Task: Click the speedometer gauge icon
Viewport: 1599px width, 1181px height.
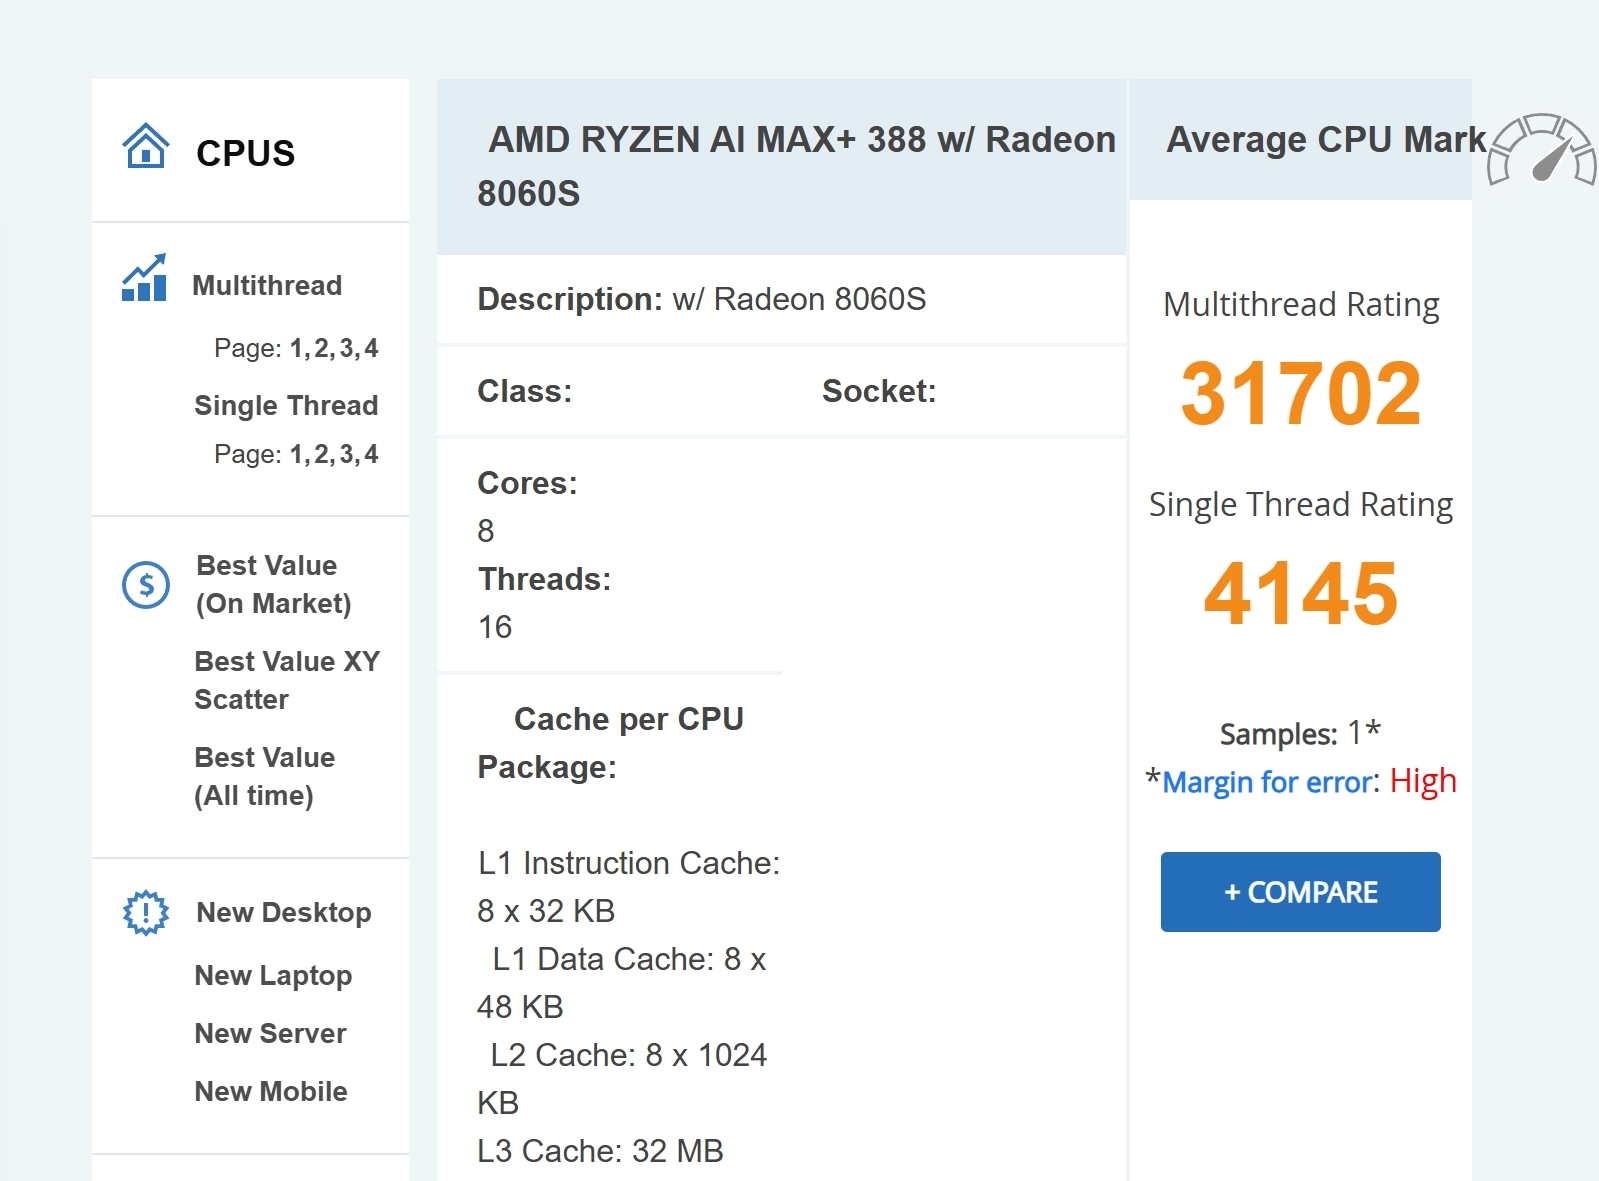Action: 1541,150
